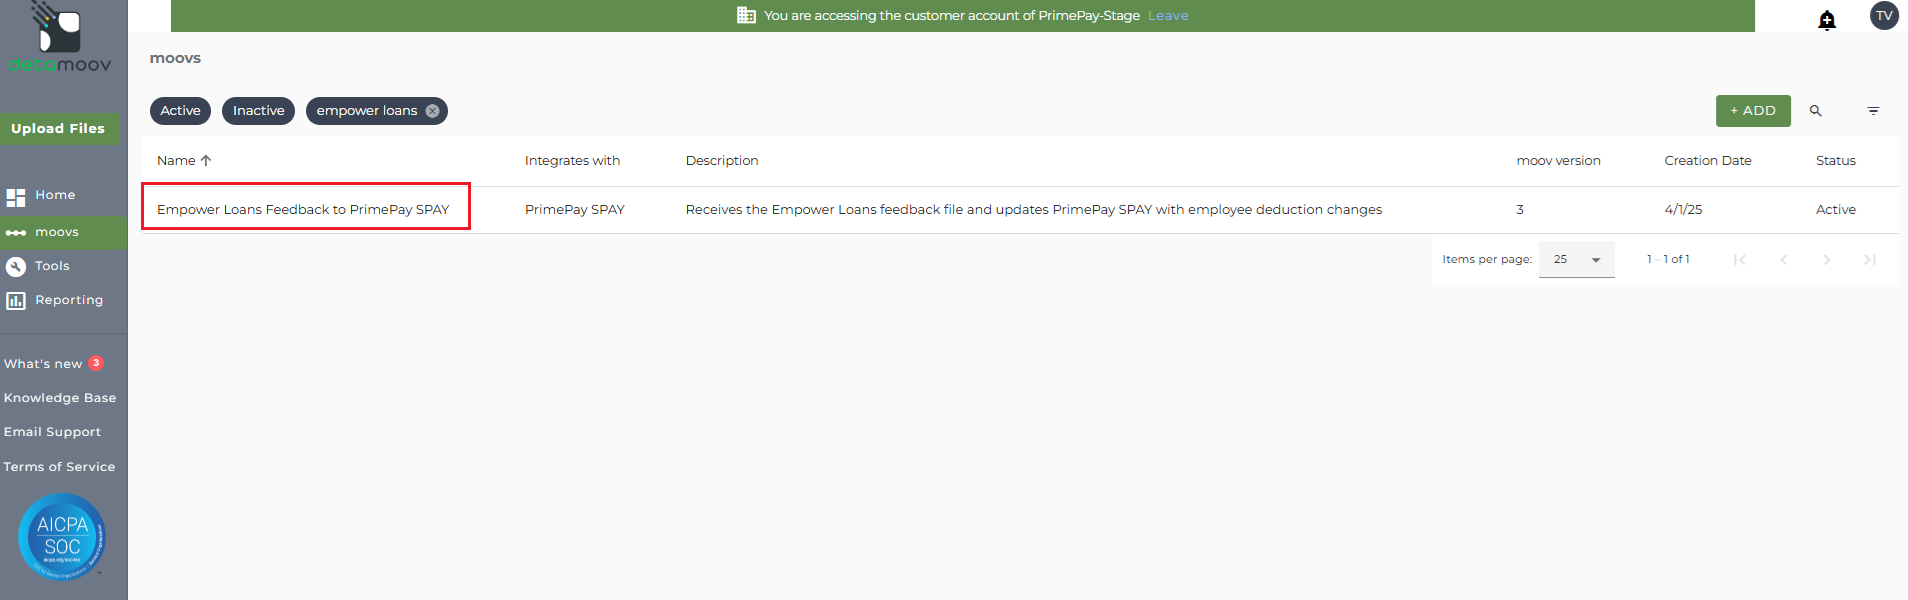Toggle the Active filter chip
The width and height of the screenshot is (1908, 600).
point(180,111)
